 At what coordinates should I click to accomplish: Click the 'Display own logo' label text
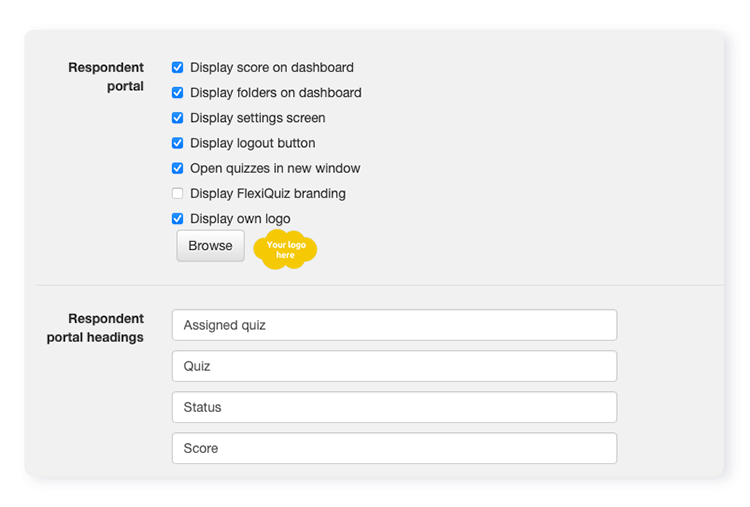240,219
